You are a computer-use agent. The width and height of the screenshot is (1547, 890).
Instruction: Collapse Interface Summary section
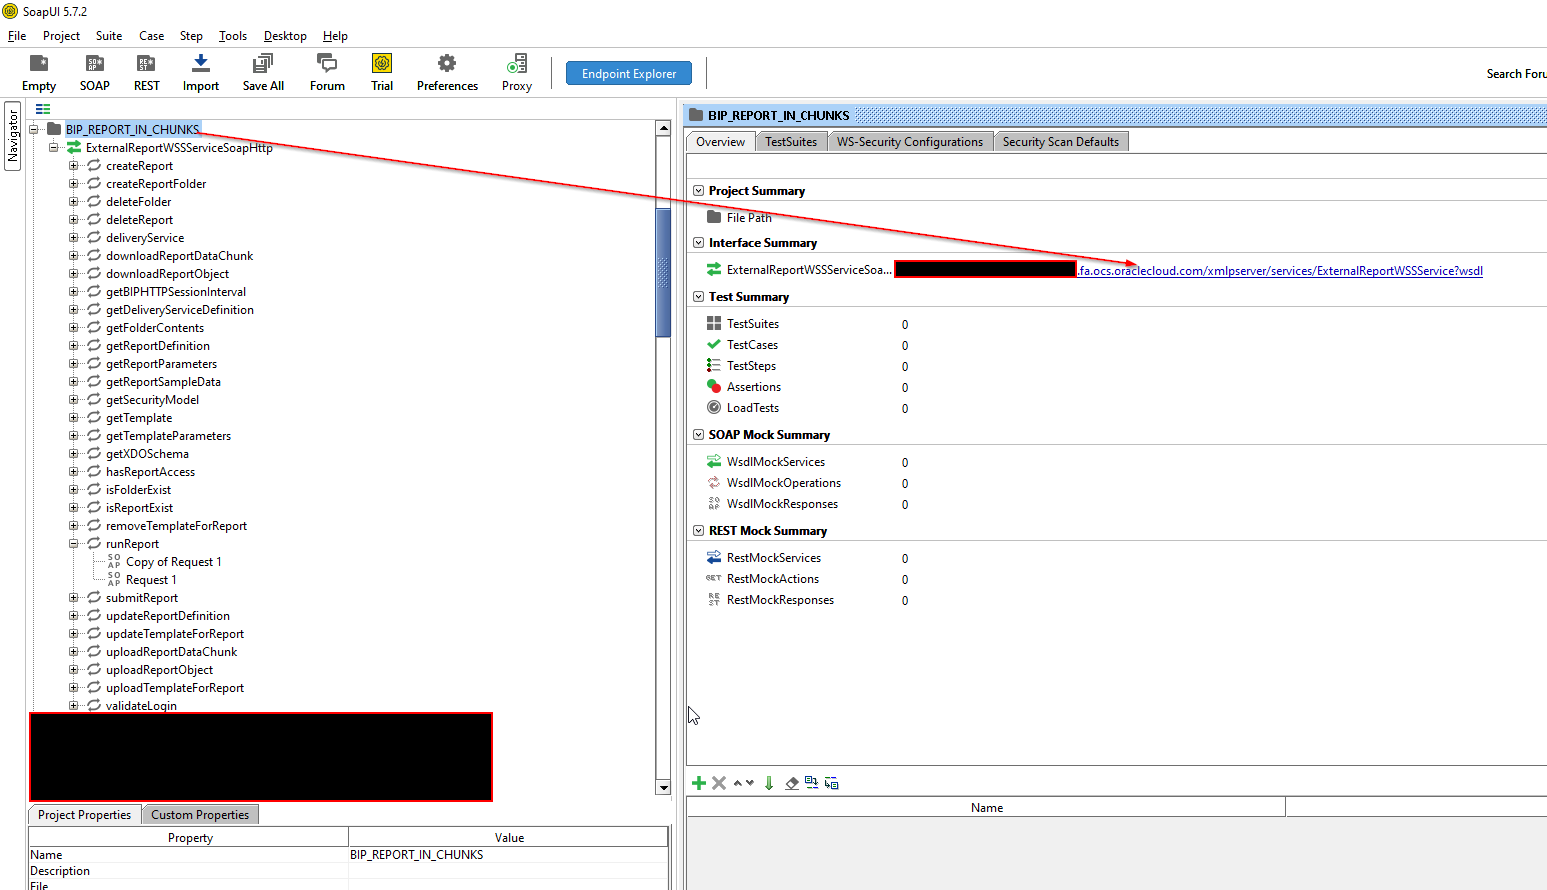[x=698, y=242]
